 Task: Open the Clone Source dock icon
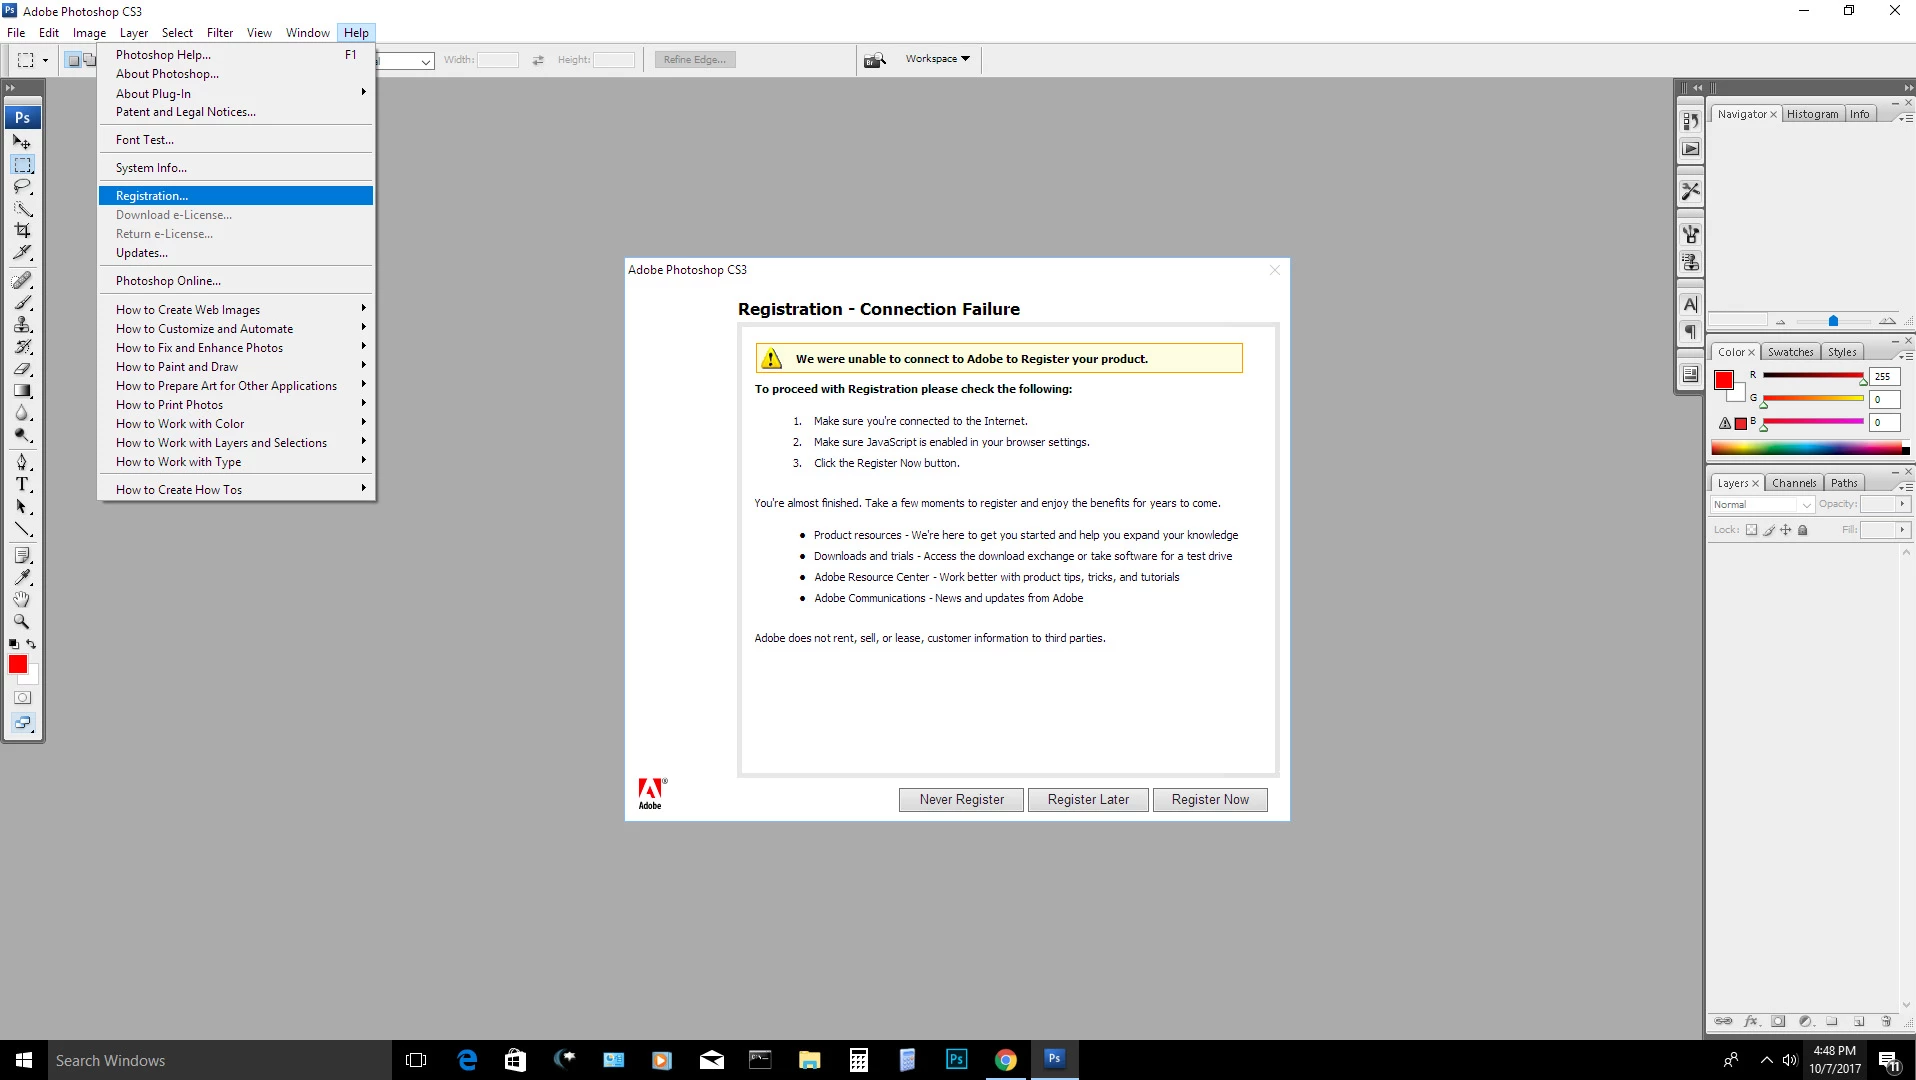1690,262
